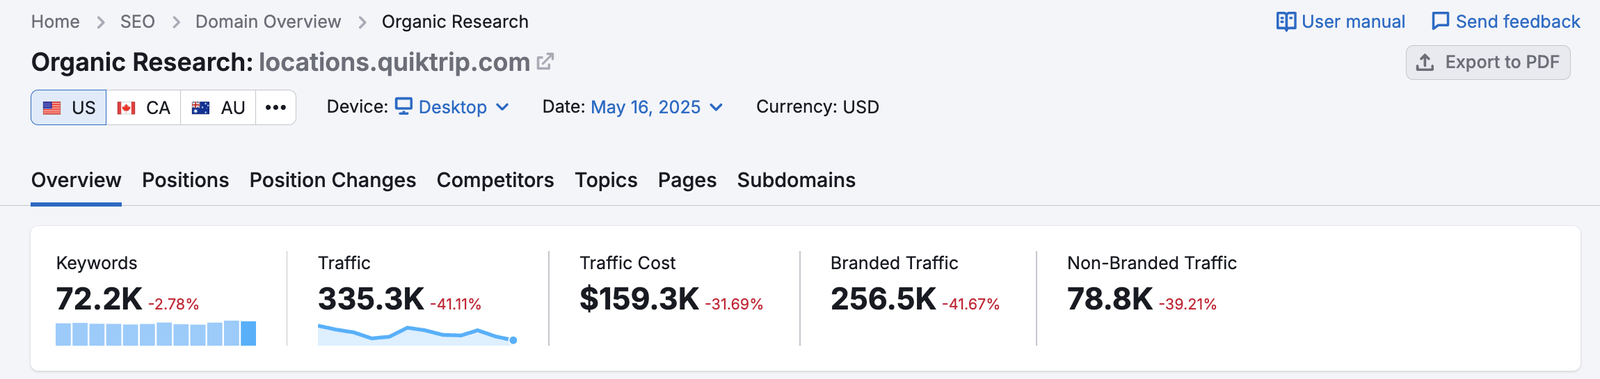
Task: Open more countries via three-dots button
Action: tap(276, 107)
